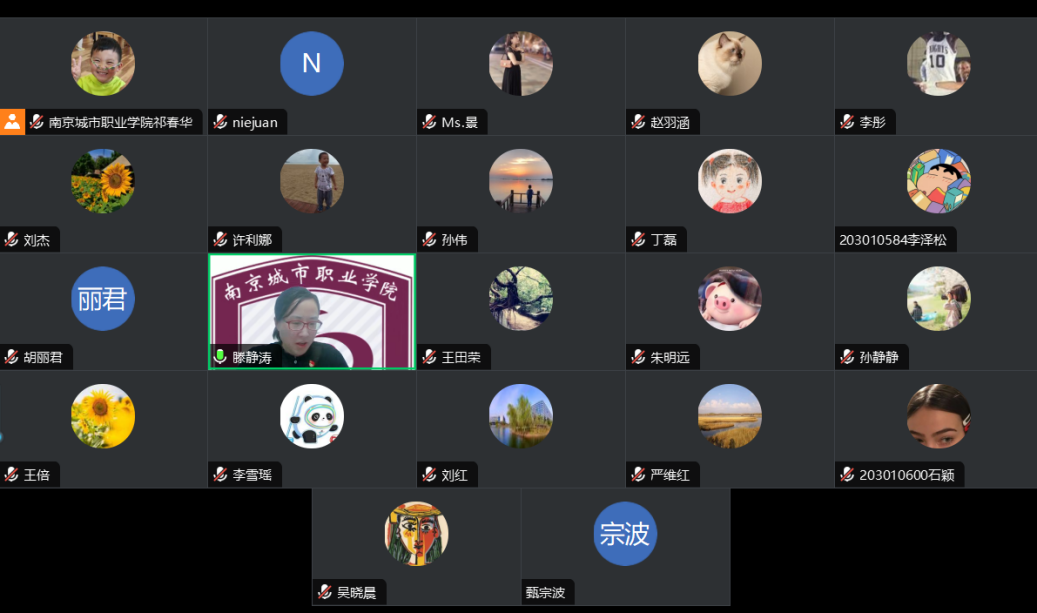Click the green active microphone icon for 滕静涛

[x=220, y=357]
